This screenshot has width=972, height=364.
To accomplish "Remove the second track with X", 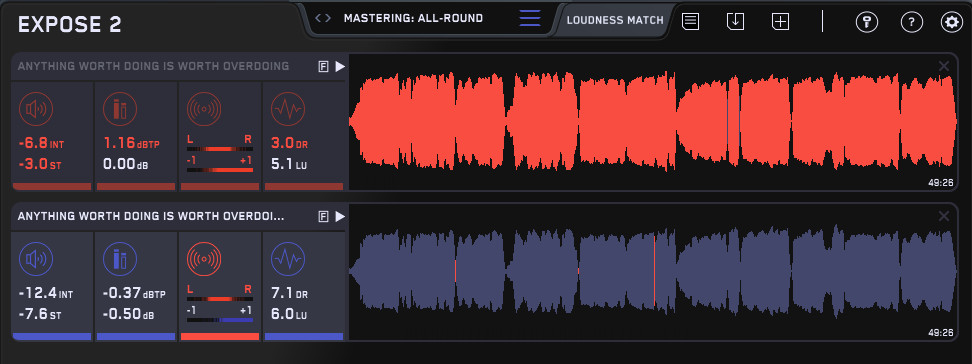I will click(943, 216).
